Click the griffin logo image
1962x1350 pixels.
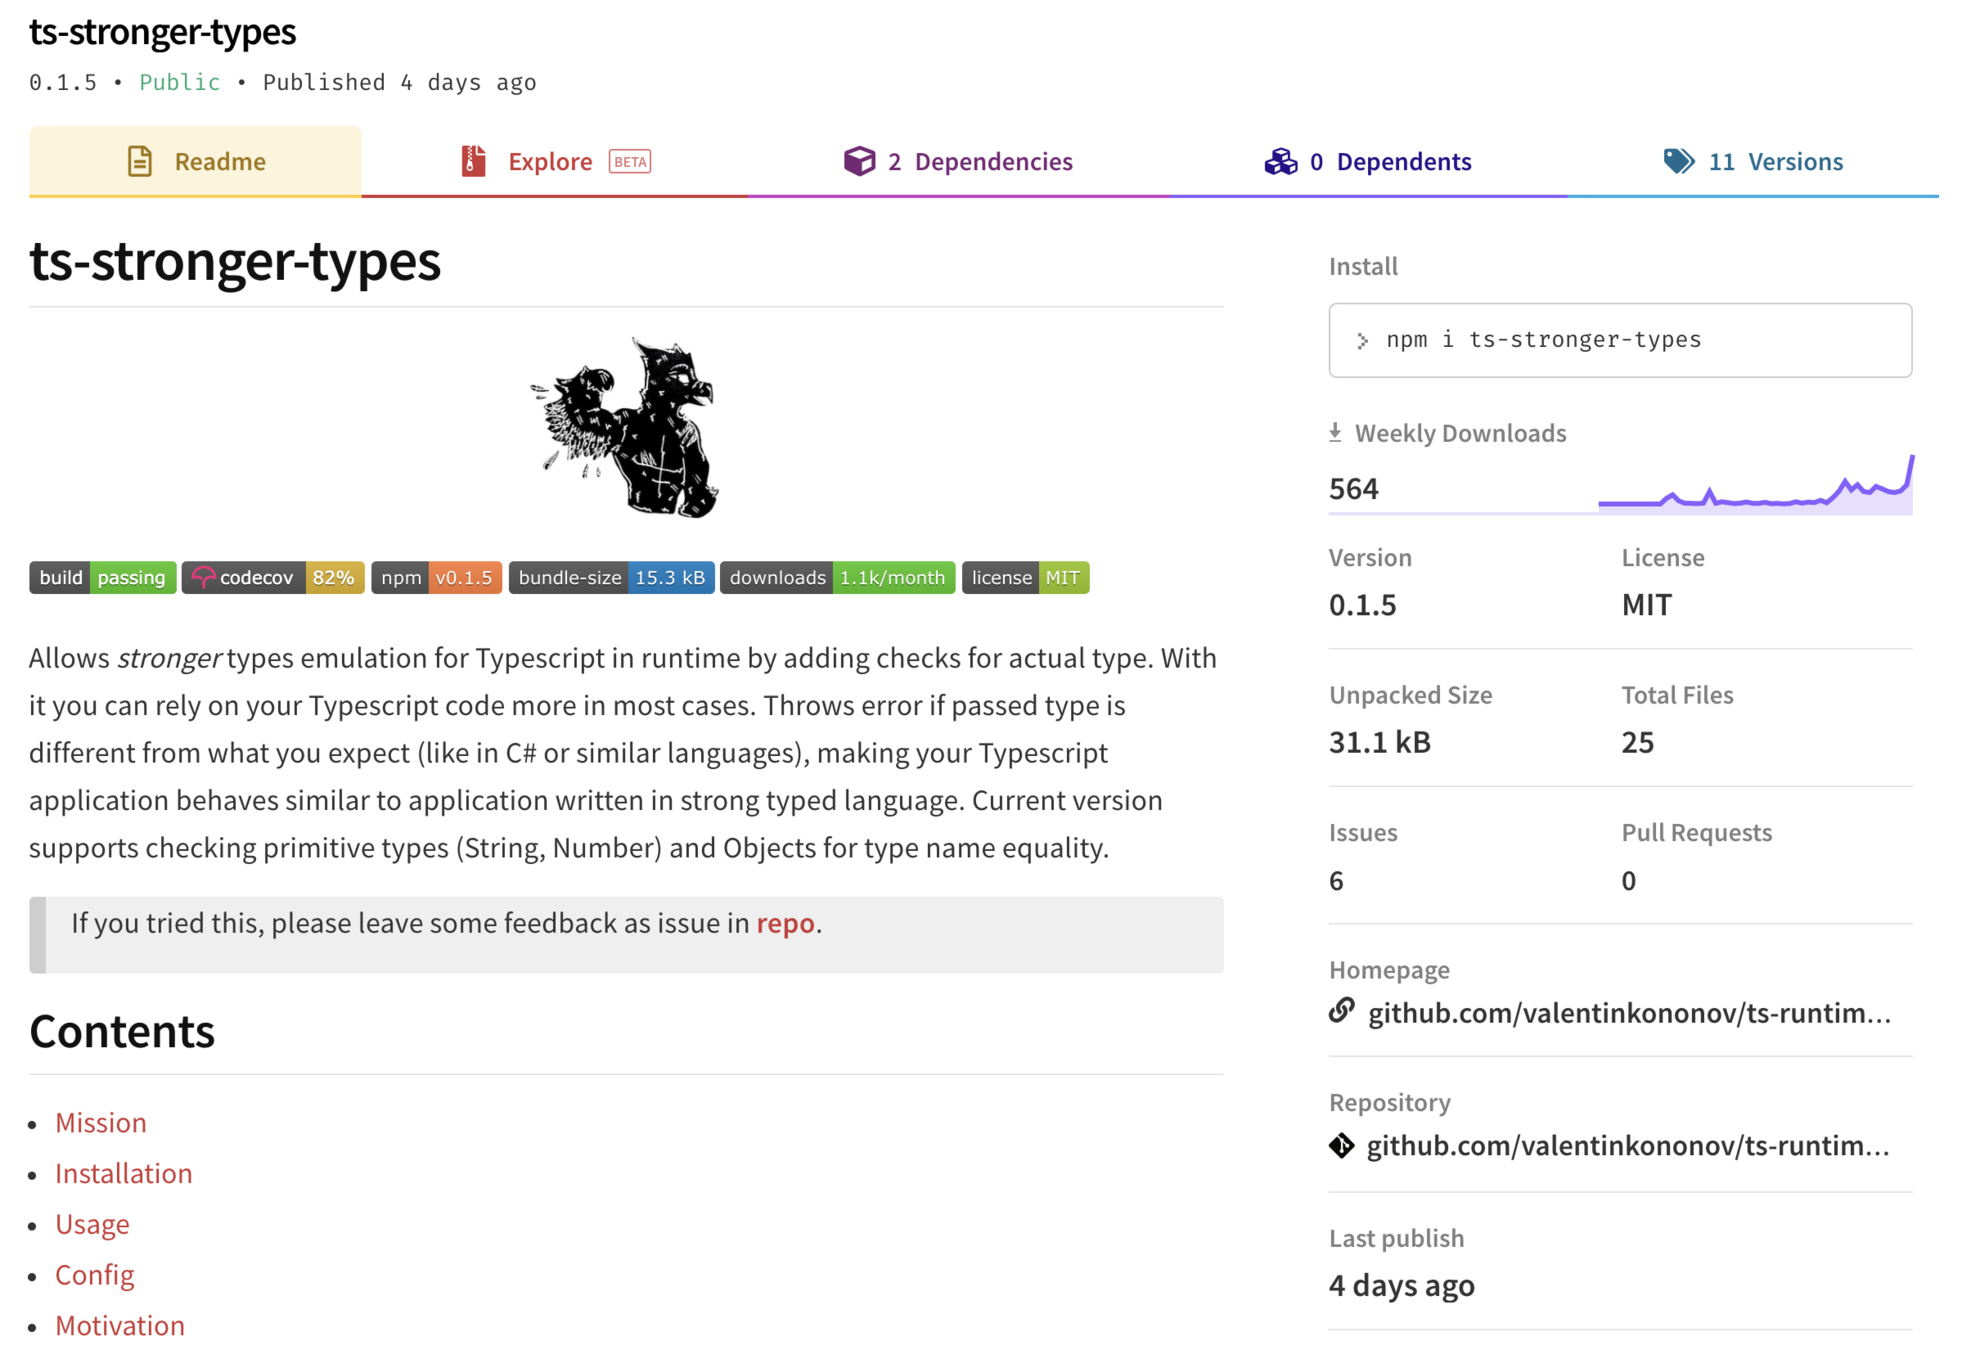click(x=625, y=428)
